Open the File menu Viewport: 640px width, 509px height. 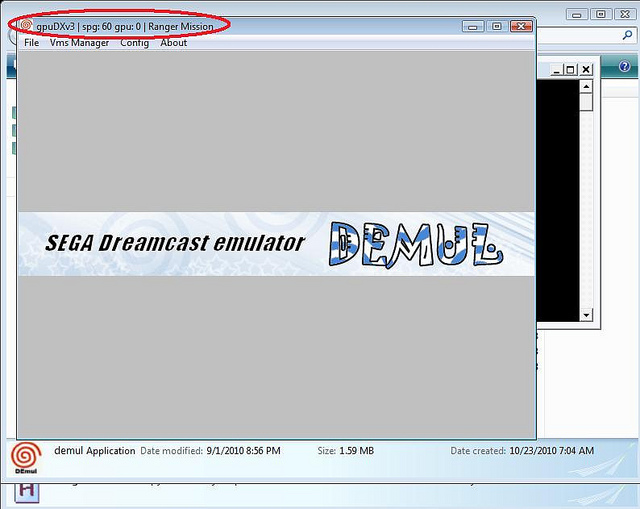[x=31, y=43]
